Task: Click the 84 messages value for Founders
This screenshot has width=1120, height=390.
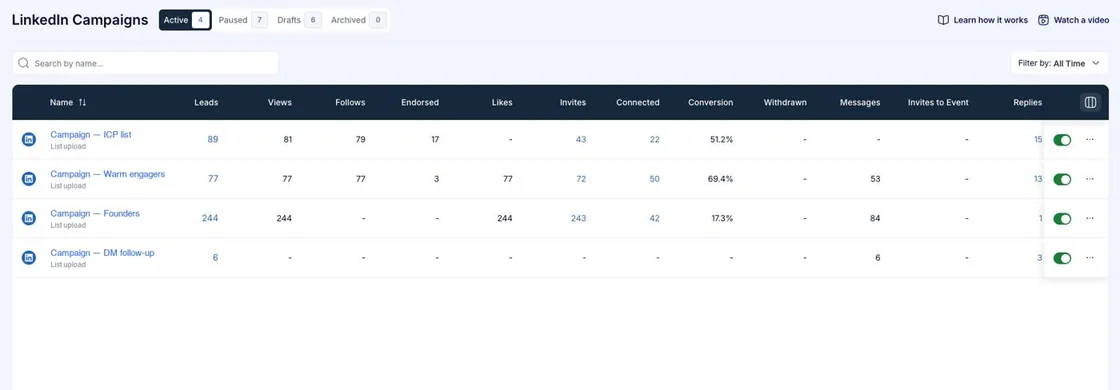Action: point(875,218)
